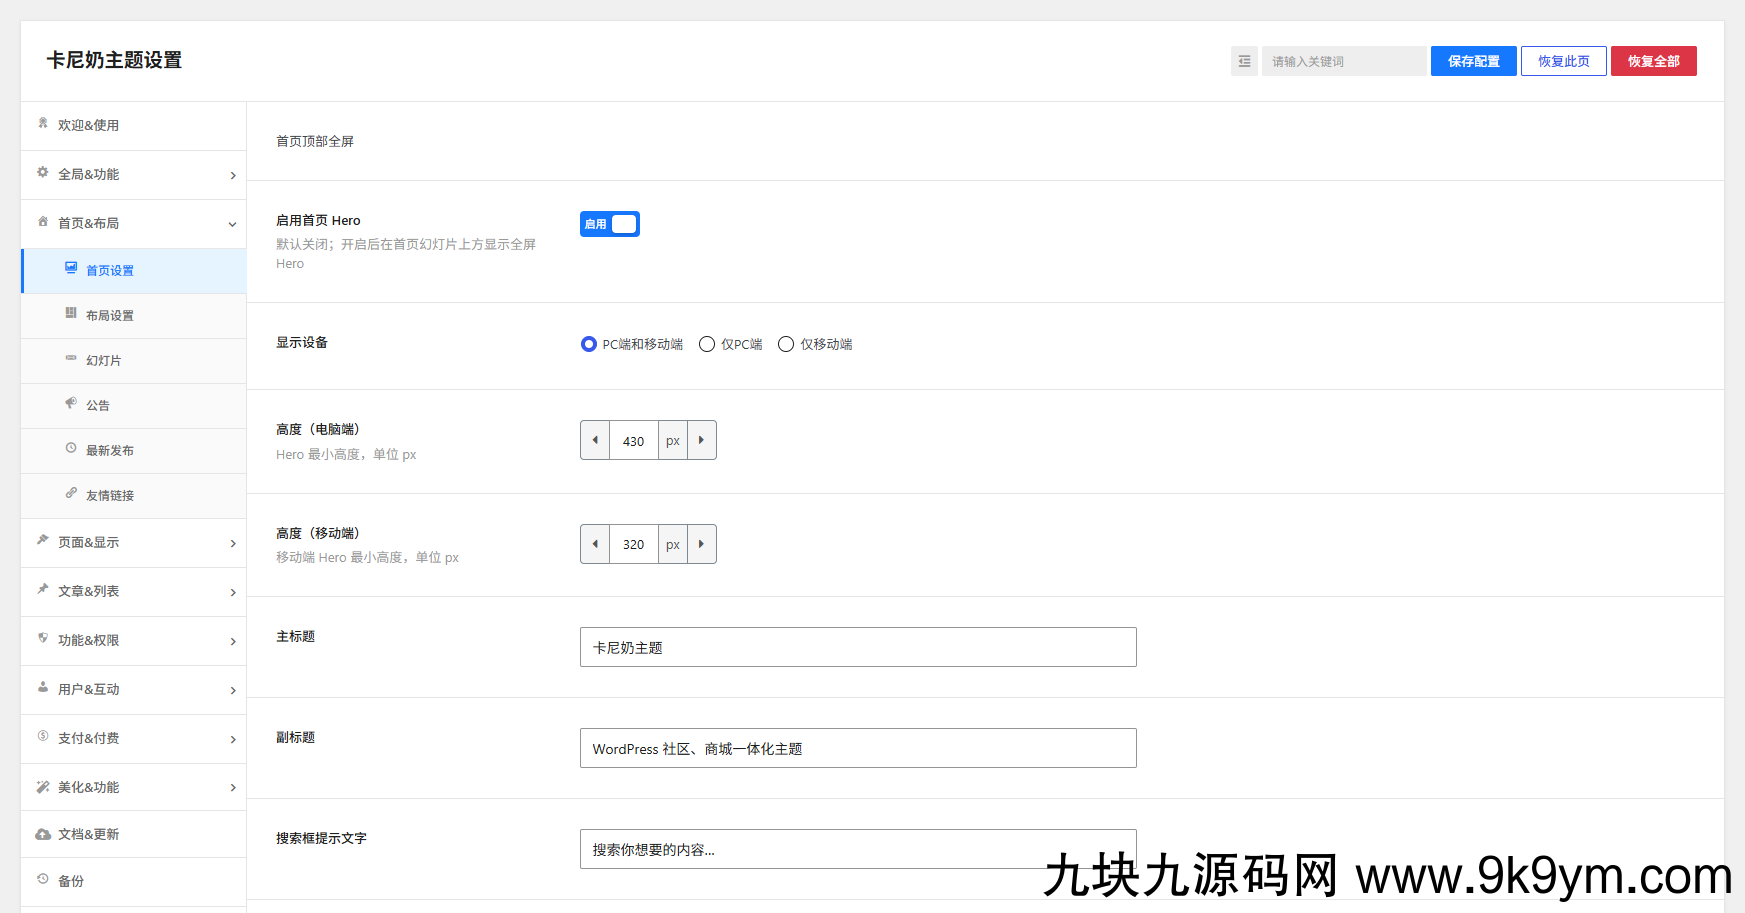1745x913 pixels.
Task: Click the 副标题 text field
Action: [858, 748]
